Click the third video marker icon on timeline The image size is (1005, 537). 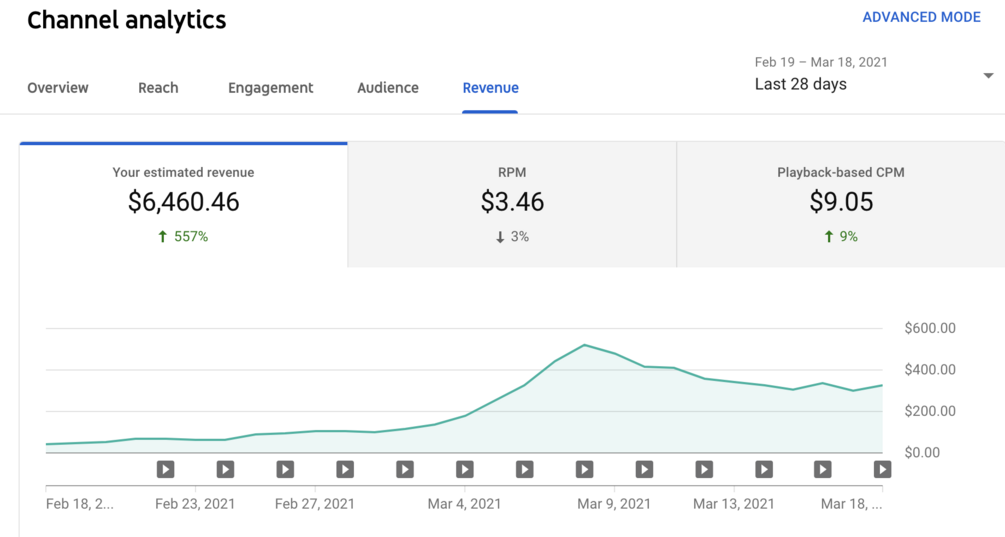tap(285, 468)
